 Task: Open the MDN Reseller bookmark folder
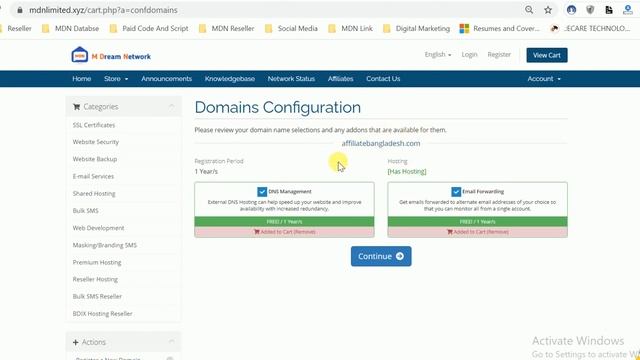pyautogui.click(x=227, y=28)
